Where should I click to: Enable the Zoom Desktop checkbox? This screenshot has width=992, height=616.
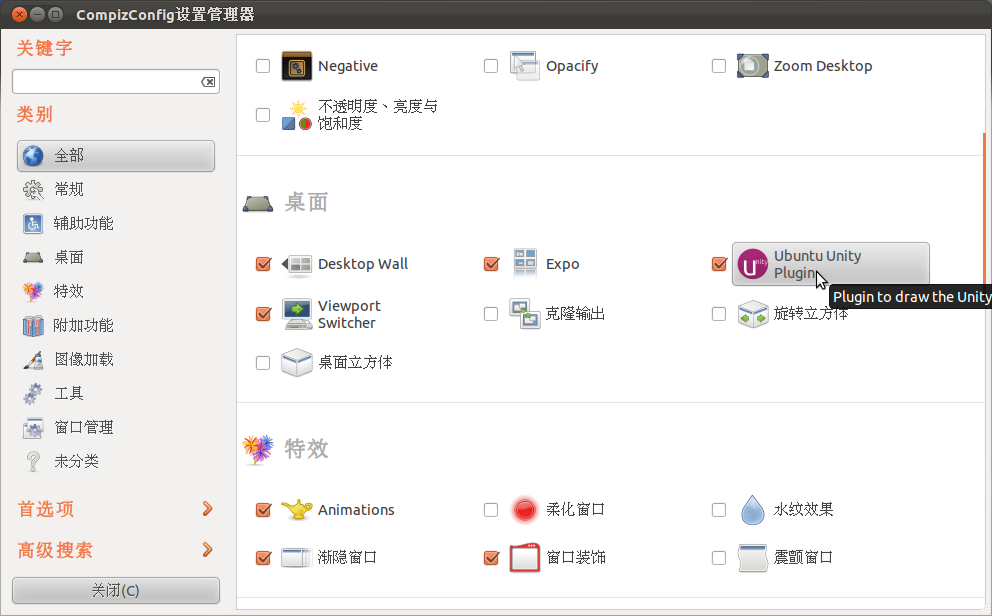719,66
